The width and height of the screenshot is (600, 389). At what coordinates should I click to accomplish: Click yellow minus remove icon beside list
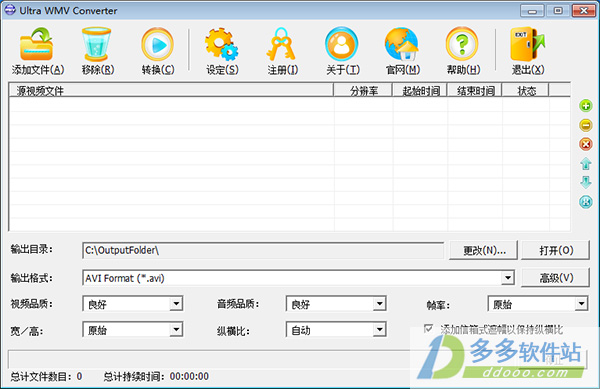585,125
